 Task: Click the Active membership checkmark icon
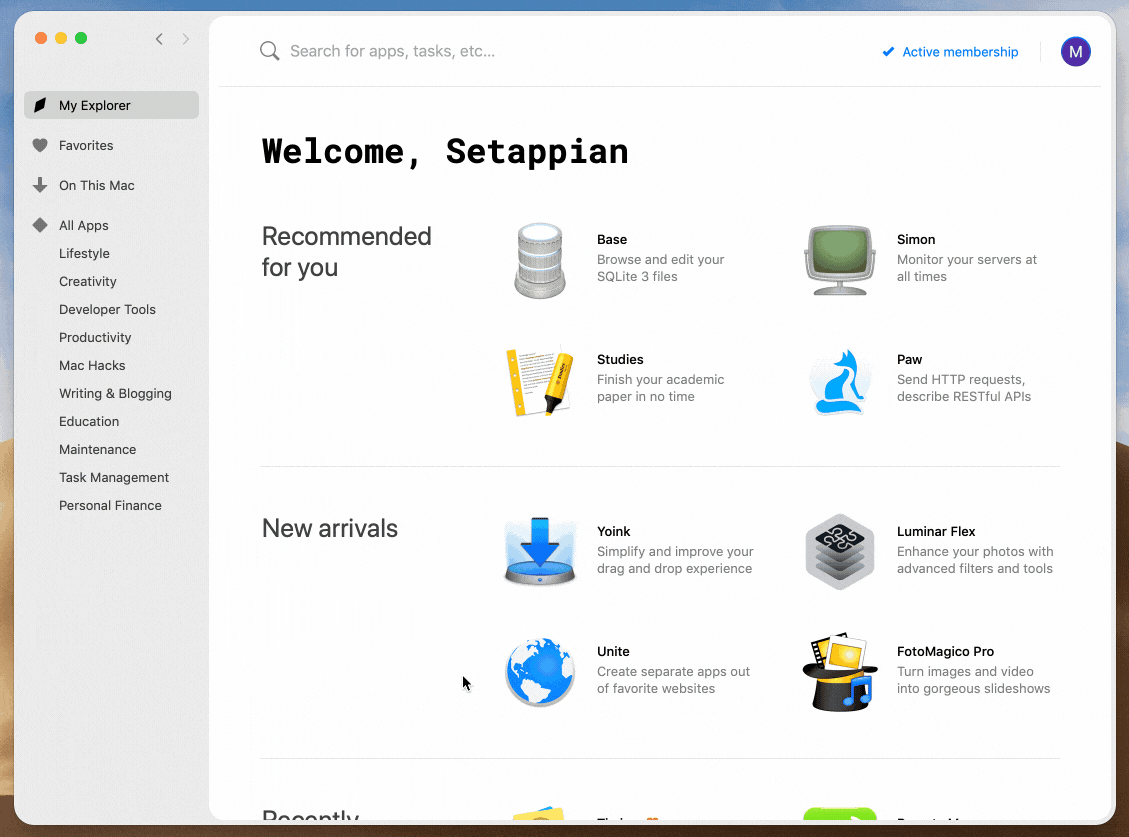coord(889,52)
